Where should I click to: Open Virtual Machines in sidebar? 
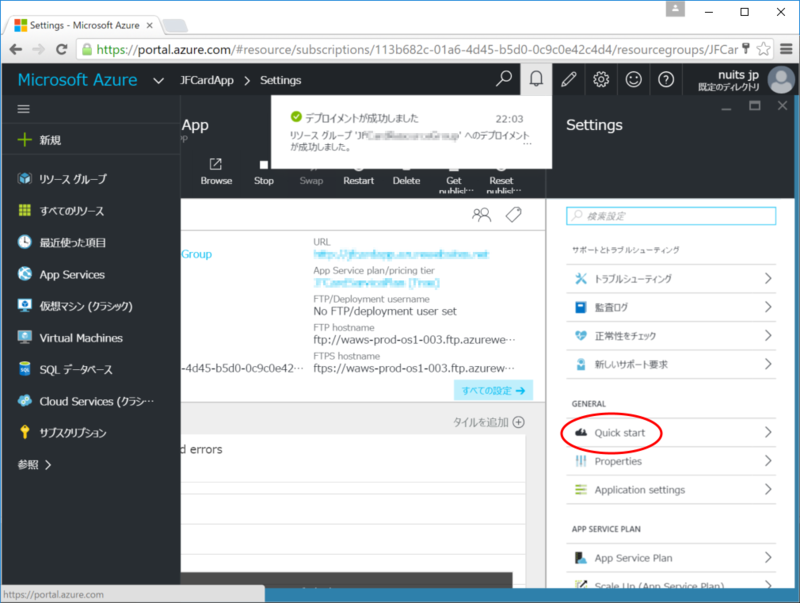pos(91,338)
